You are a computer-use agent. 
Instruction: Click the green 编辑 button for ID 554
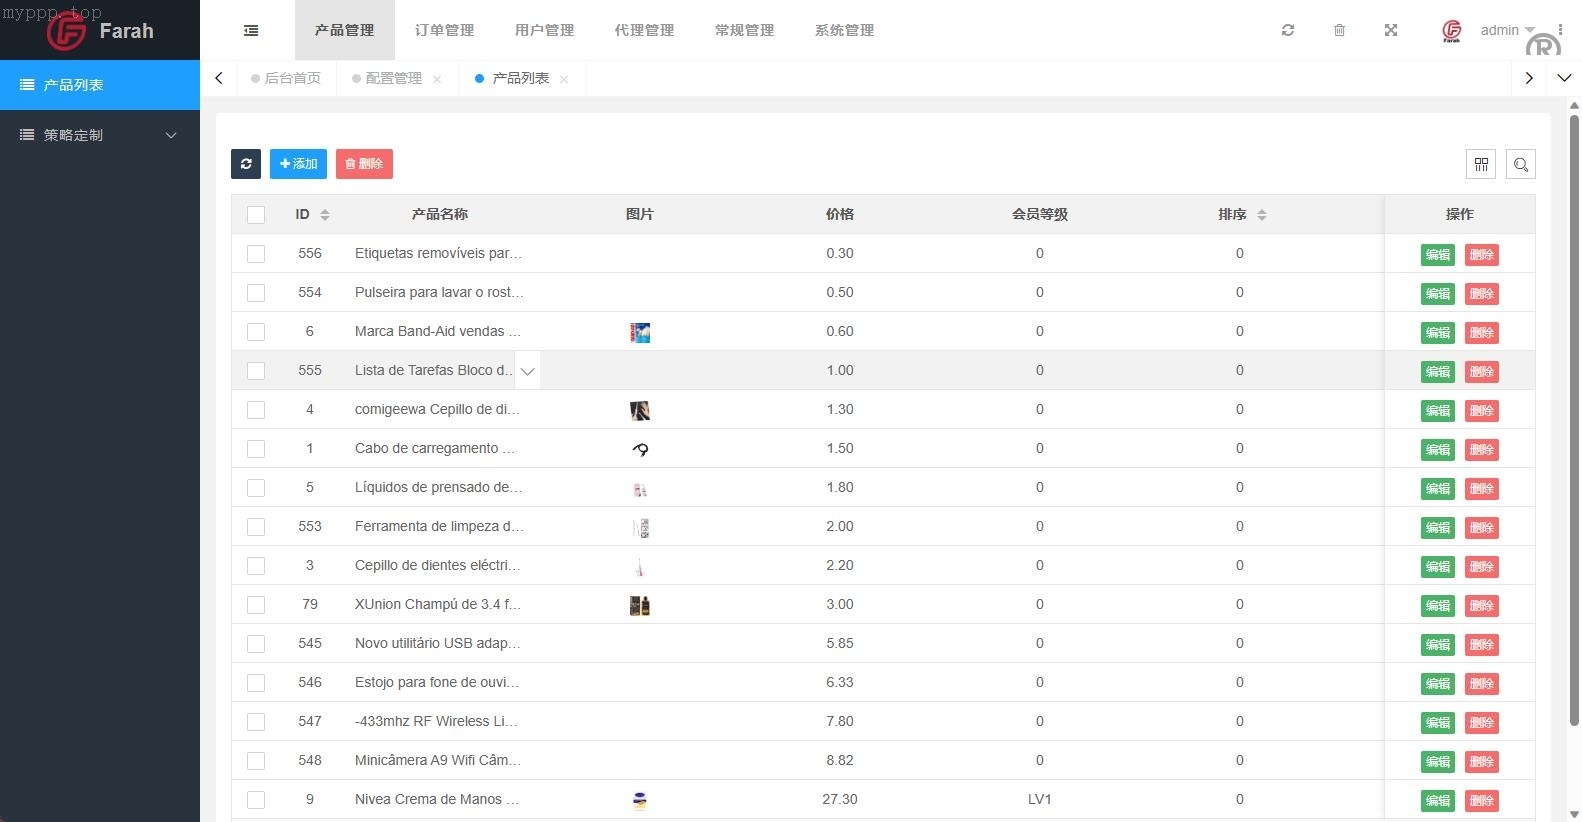[1437, 294]
